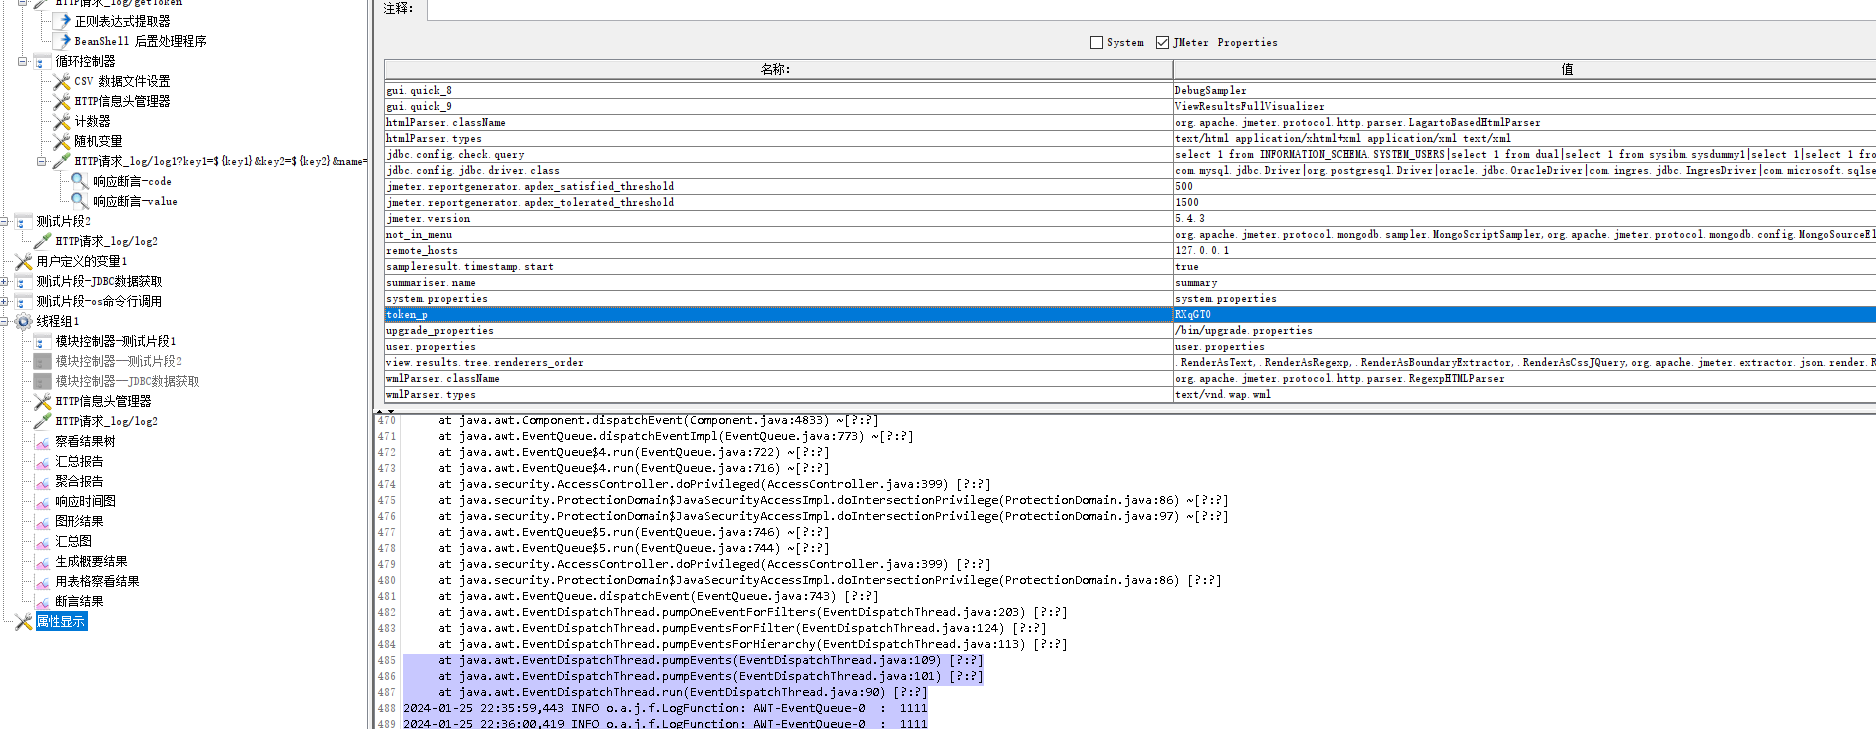Click the 注释 comment input field
The width and height of the screenshot is (1876, 729).
[x=1151, y=8]
